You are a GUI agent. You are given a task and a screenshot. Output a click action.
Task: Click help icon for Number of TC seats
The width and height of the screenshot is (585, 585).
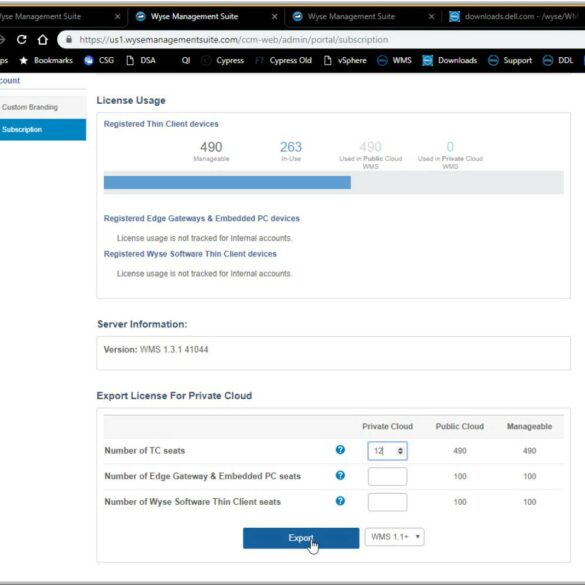340,450
